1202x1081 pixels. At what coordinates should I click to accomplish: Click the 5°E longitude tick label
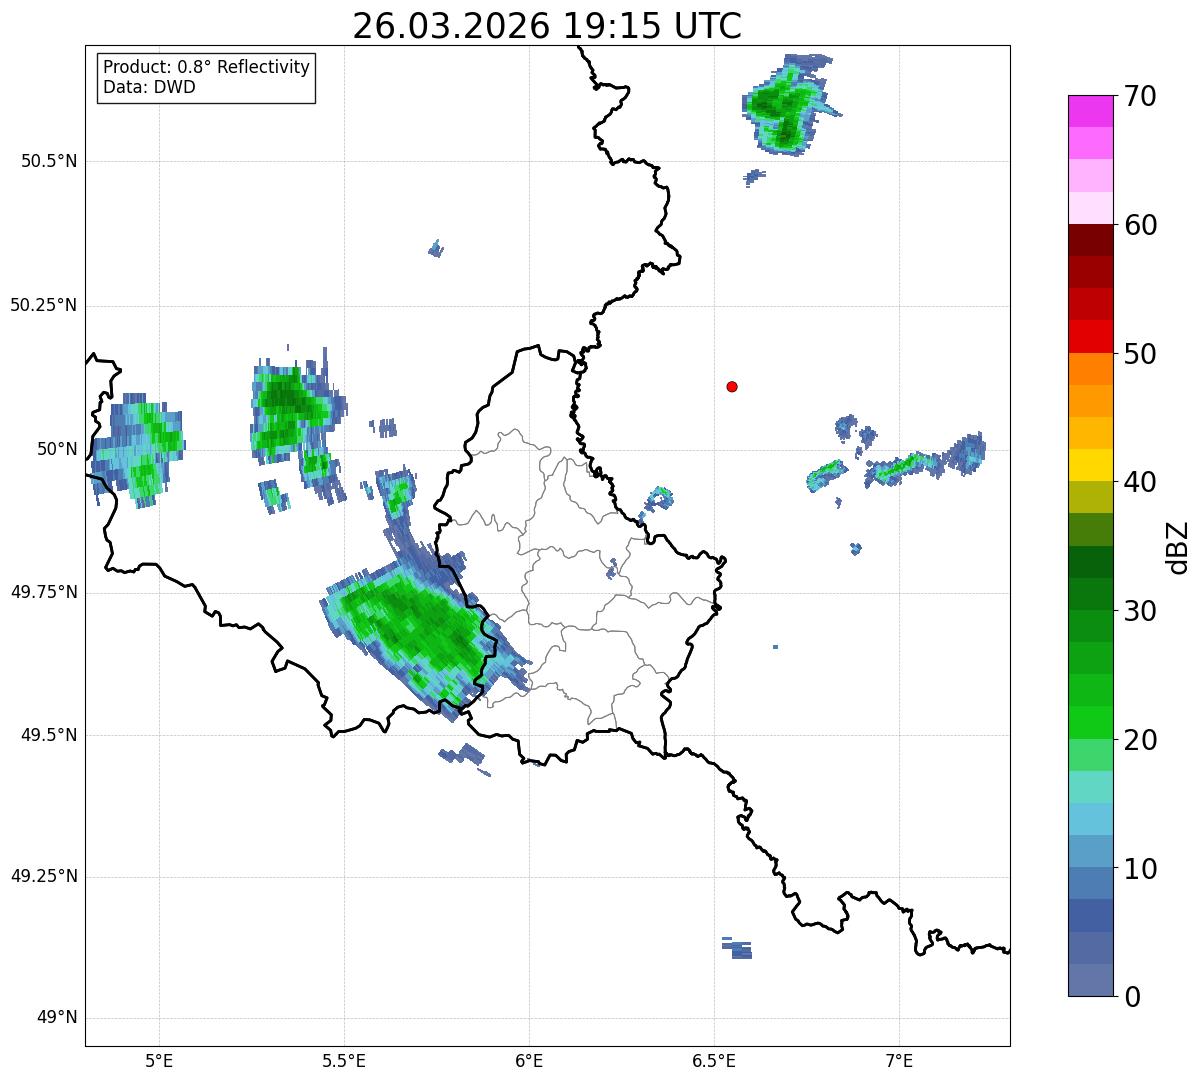click(159, 1060)
